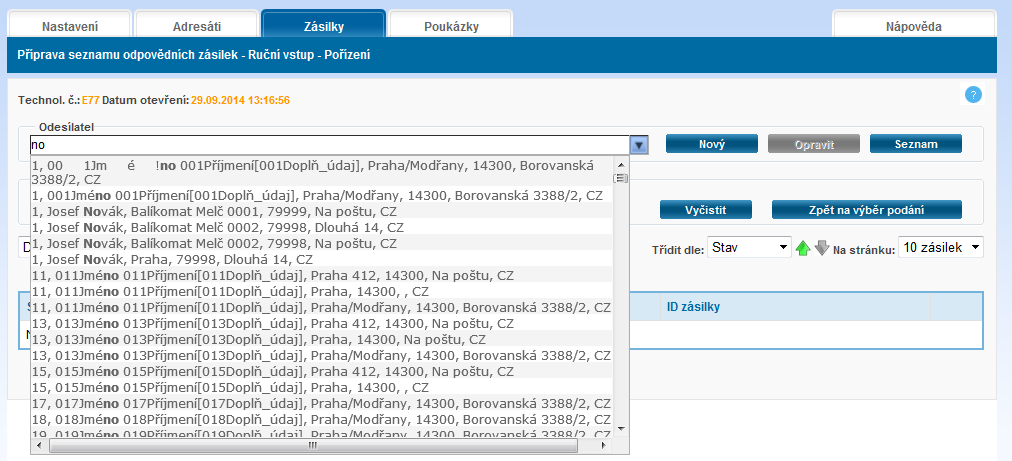This screenshot has height=461, width=1012.
Task: Expand the Na stránku 10 zásilek dropdown
Action: [x=940, y=247]
